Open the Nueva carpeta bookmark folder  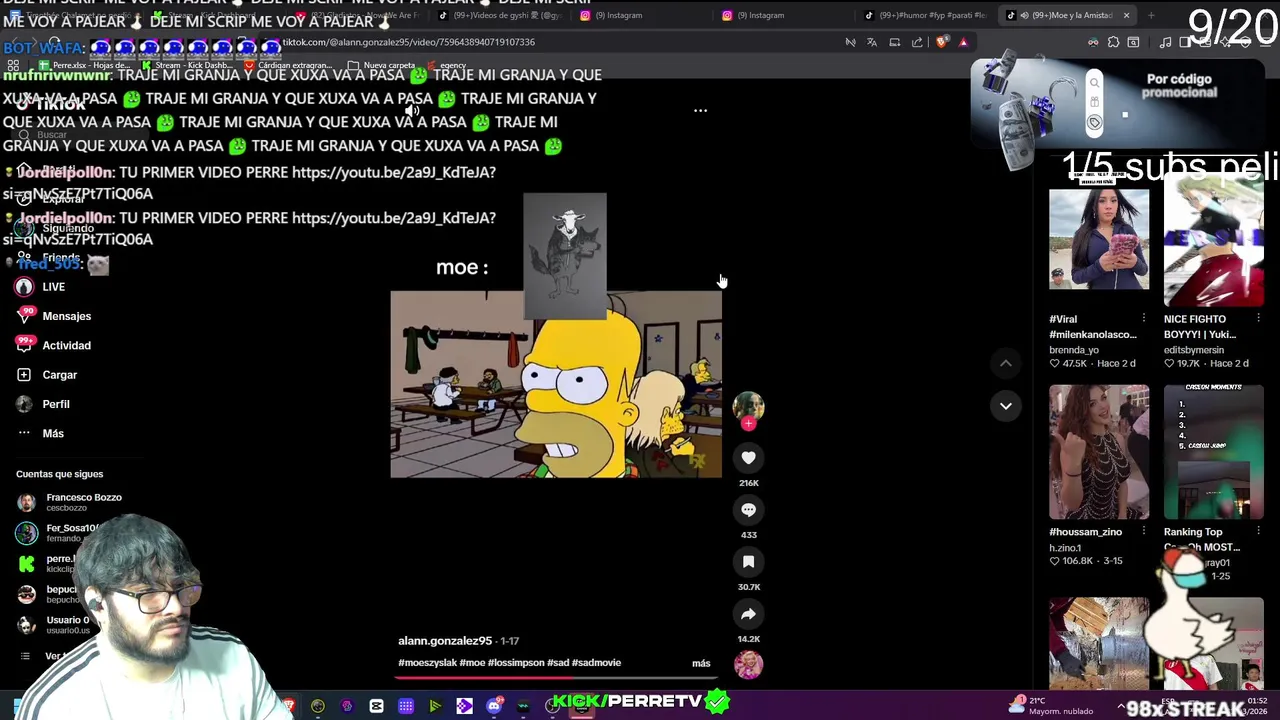click(382, 65)
